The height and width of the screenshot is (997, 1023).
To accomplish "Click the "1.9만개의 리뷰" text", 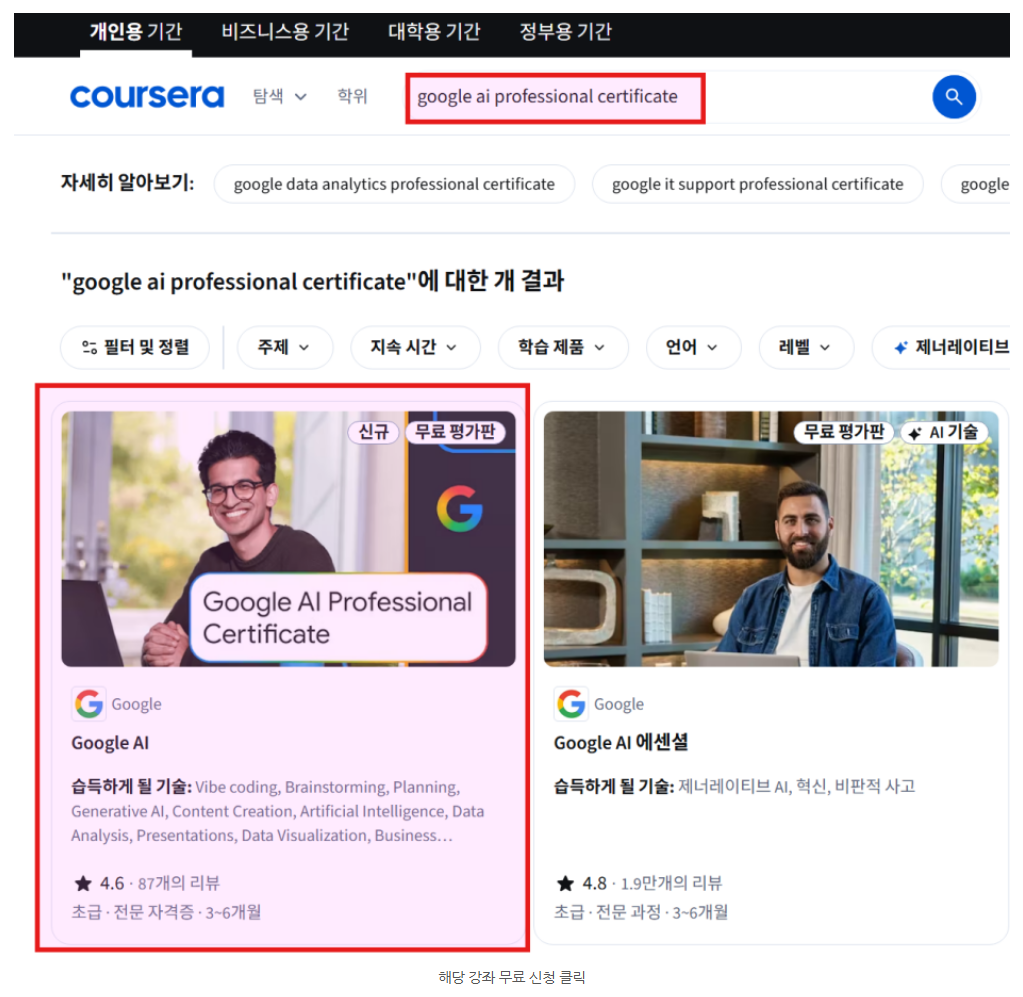I will [x=671, y=883].
